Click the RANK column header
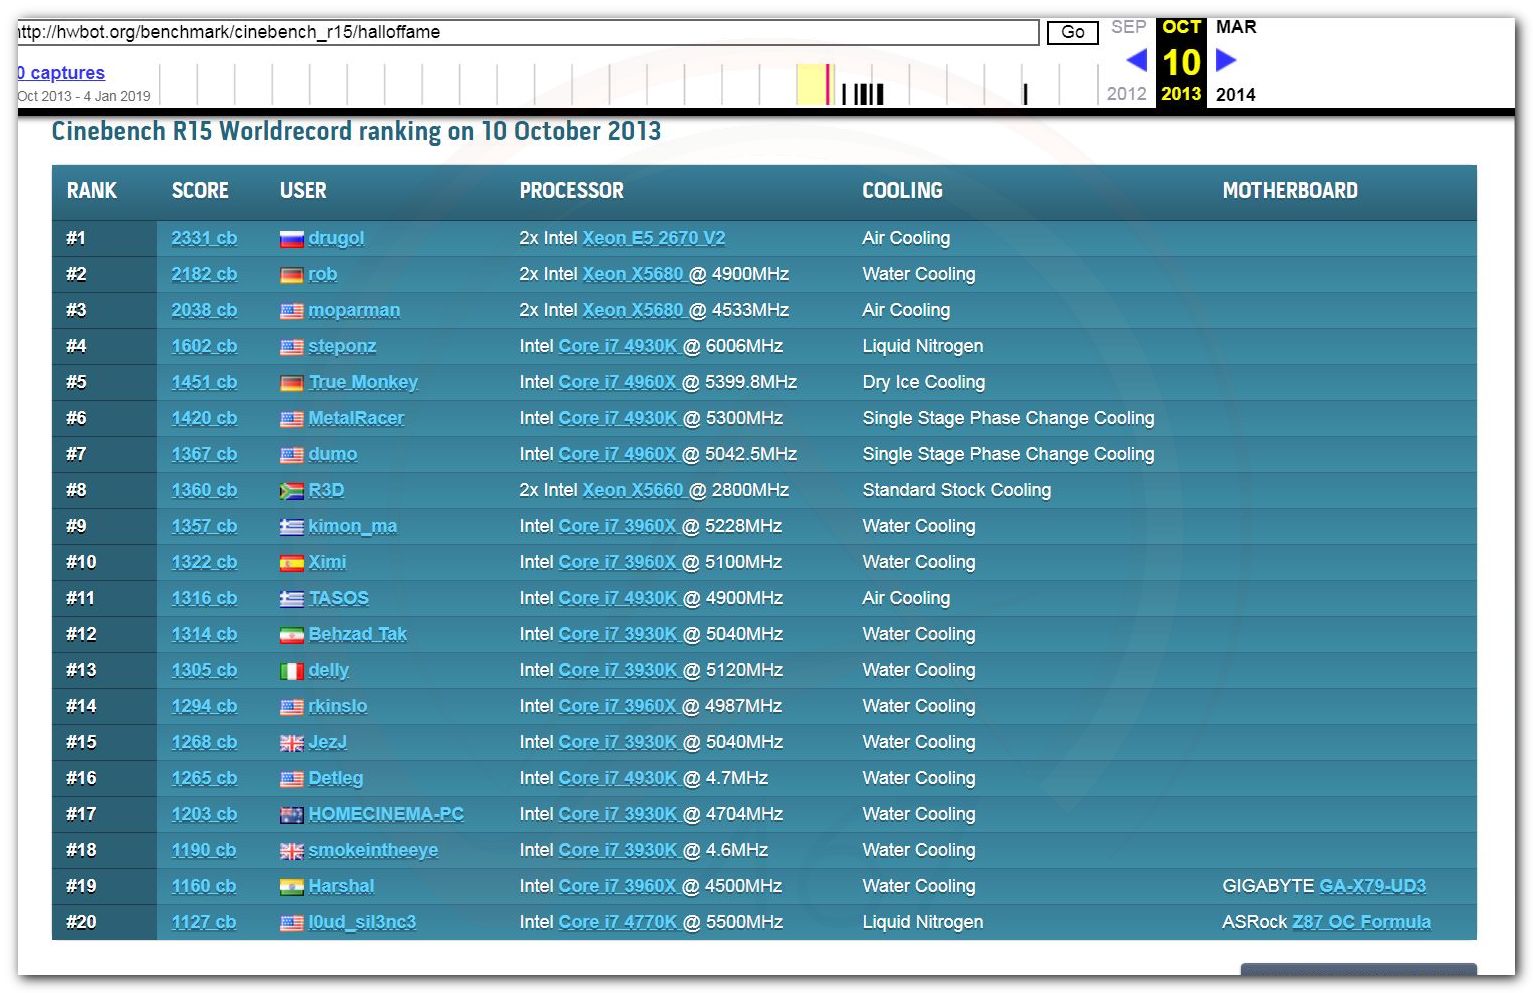Viewport: 1533px width, 993px height. point(92,191)
